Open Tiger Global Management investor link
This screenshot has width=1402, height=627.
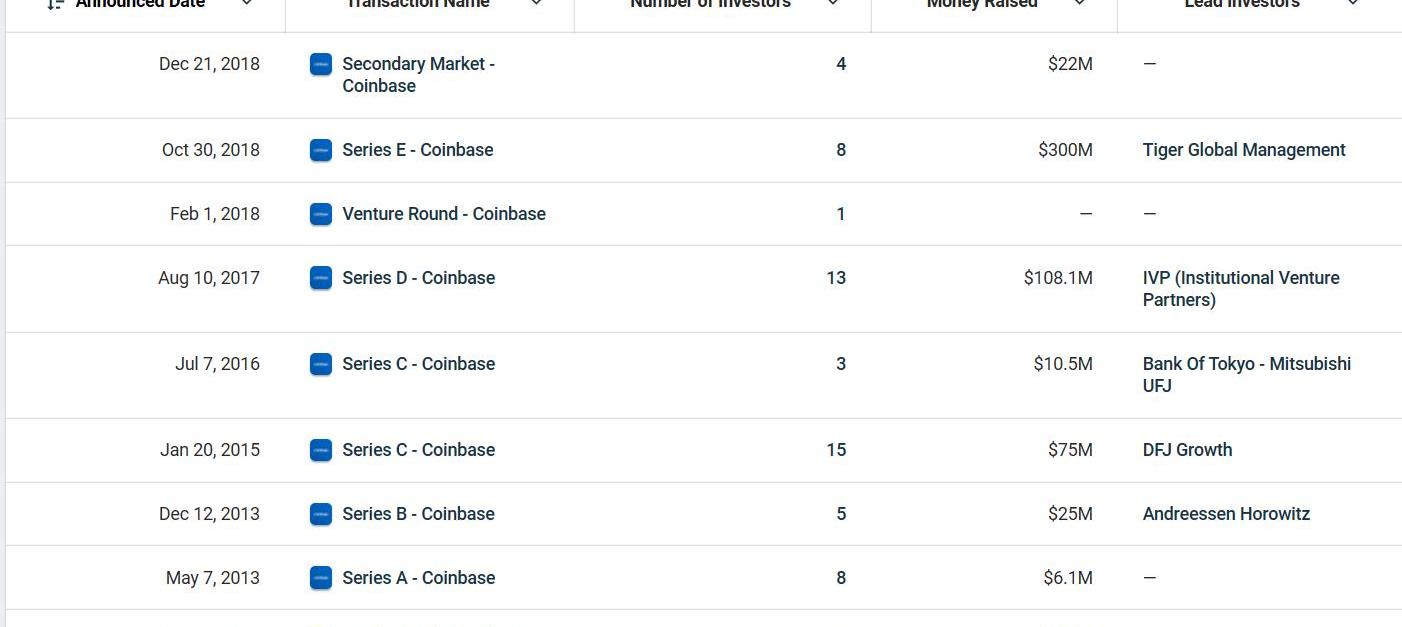pyautogui.click(x=1244, y=150)
